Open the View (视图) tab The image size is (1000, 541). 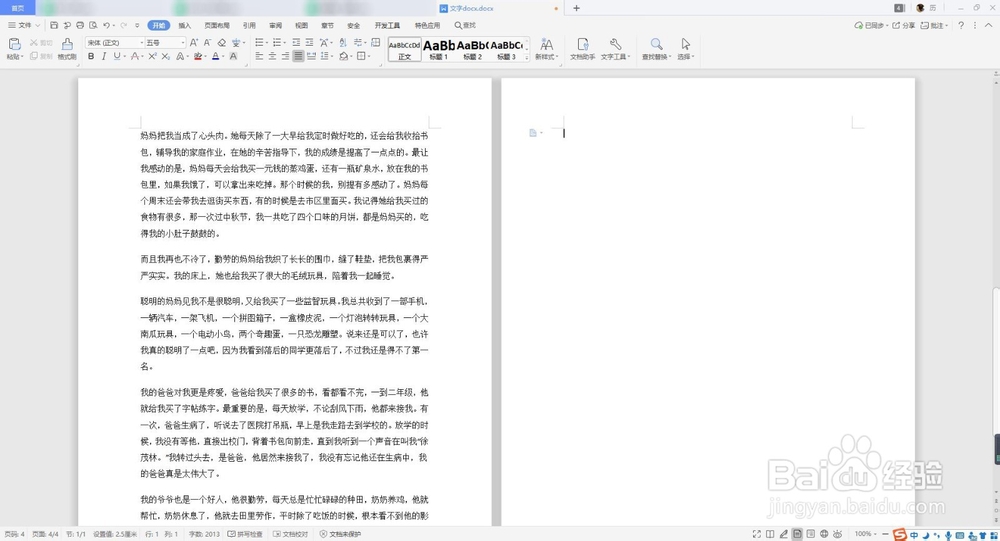pyautogui.click(x=301, y=26)
